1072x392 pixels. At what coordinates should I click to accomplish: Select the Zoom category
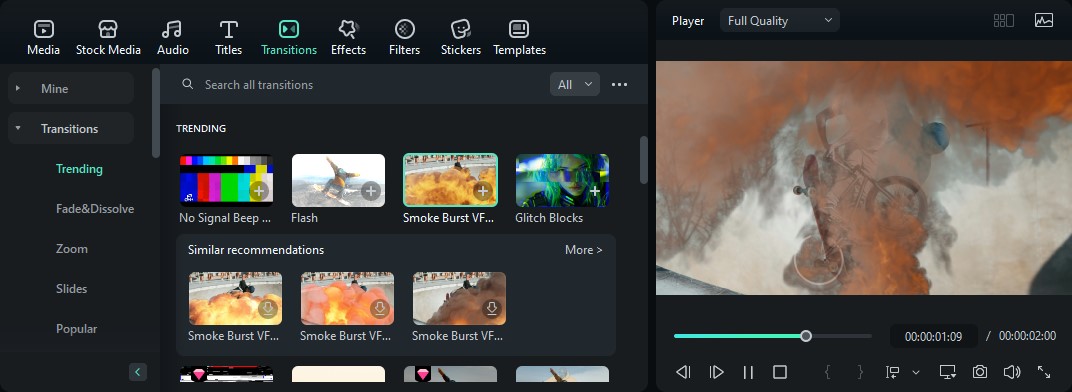click(x=72, y=249)
